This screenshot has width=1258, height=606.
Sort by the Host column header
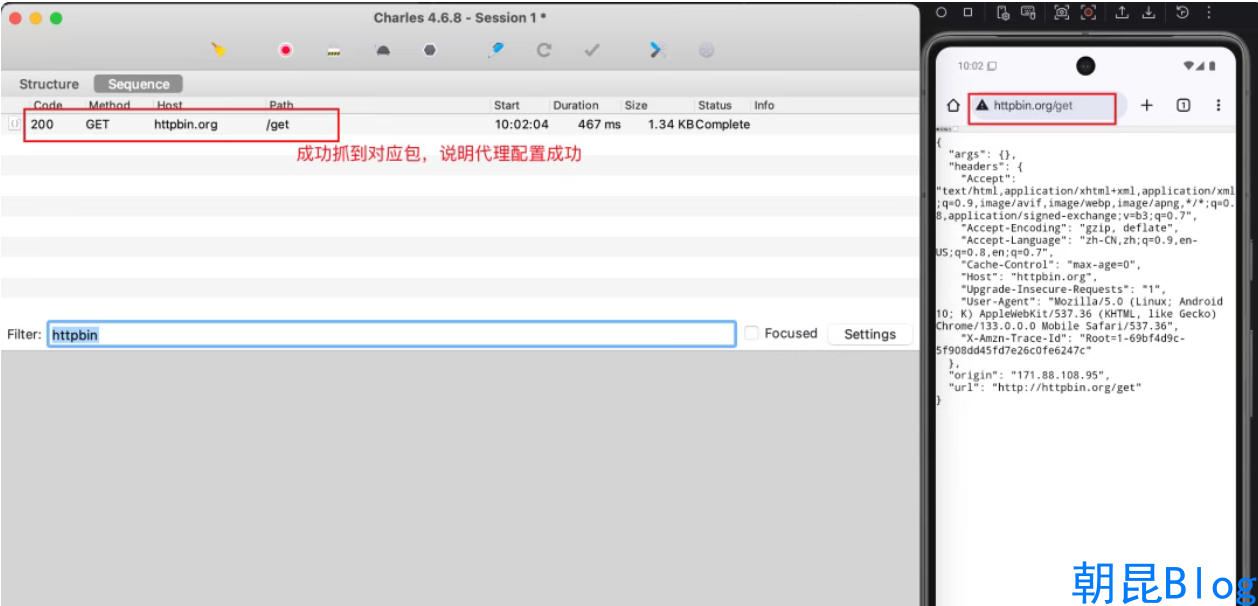(170, 105)
